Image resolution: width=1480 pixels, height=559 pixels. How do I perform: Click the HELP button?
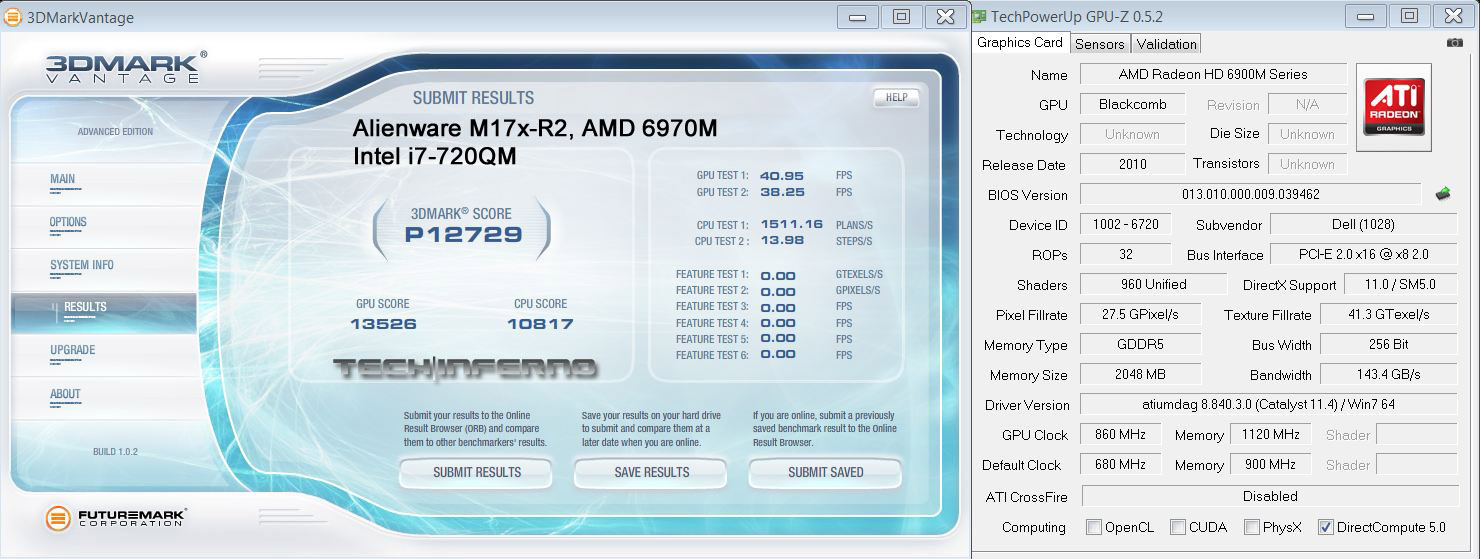(x=896, y=97)
